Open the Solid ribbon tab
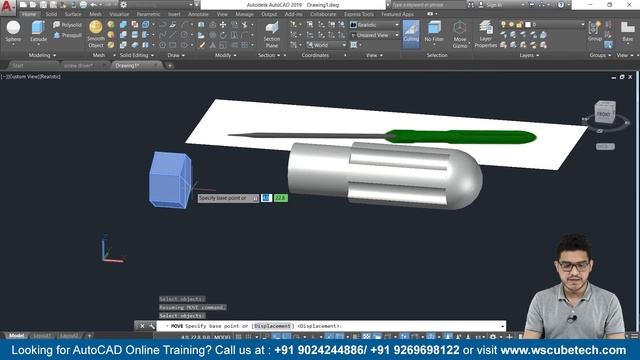Image resolution: width=640 pixels, height=360 pixels. 51,14
